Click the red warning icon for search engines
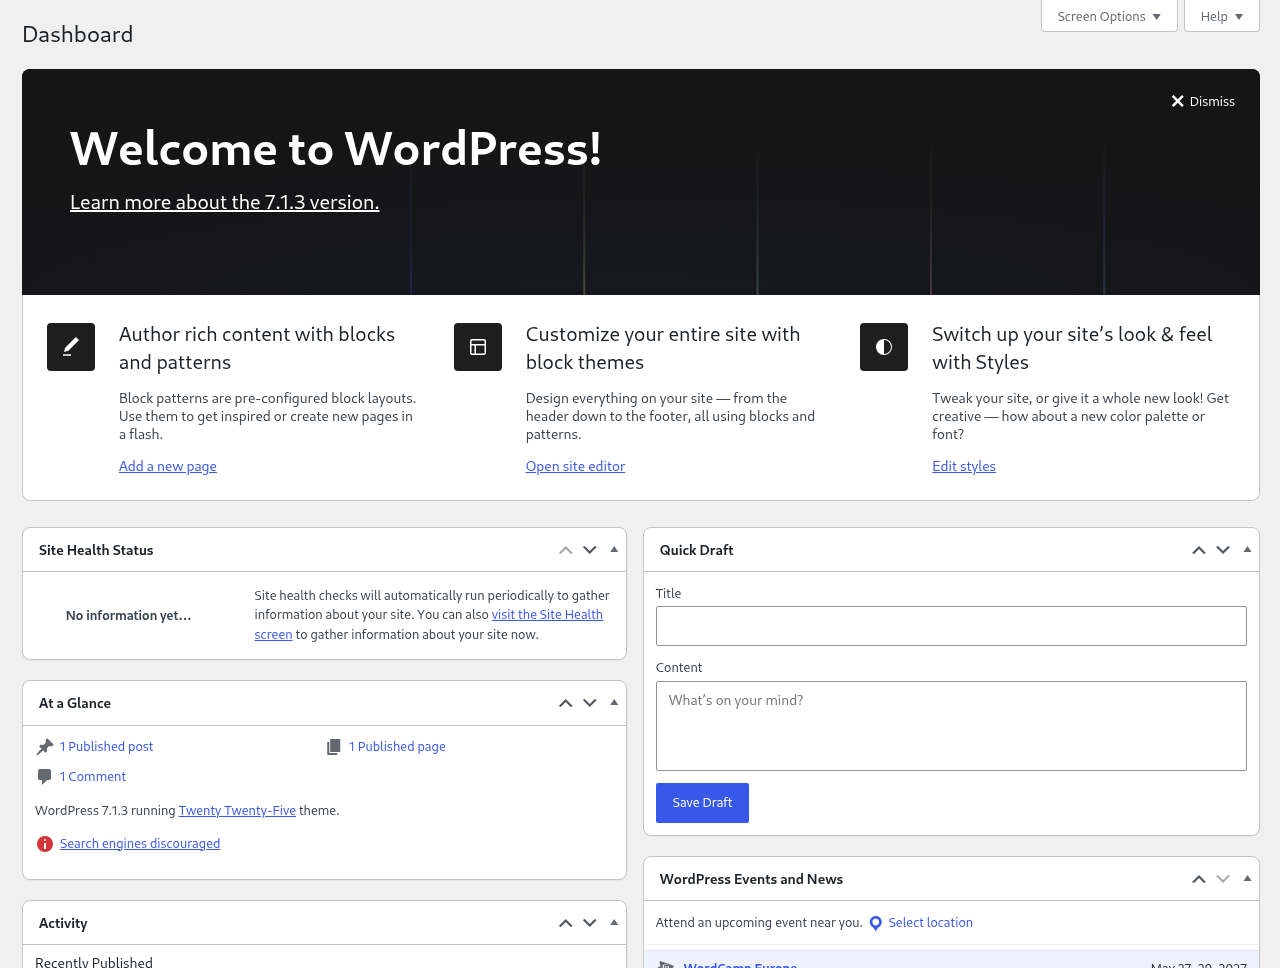 pyautogui.click(x=45, y=844)
